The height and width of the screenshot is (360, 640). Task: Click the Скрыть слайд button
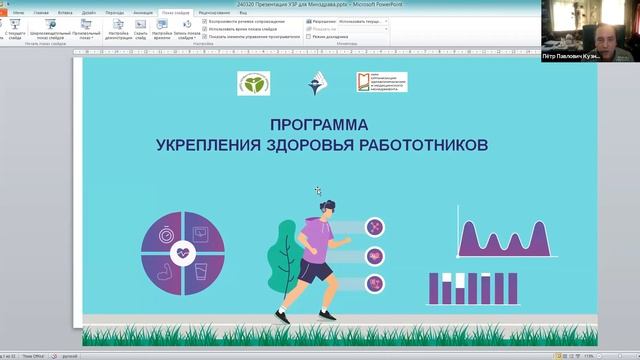tap(140, 29)
